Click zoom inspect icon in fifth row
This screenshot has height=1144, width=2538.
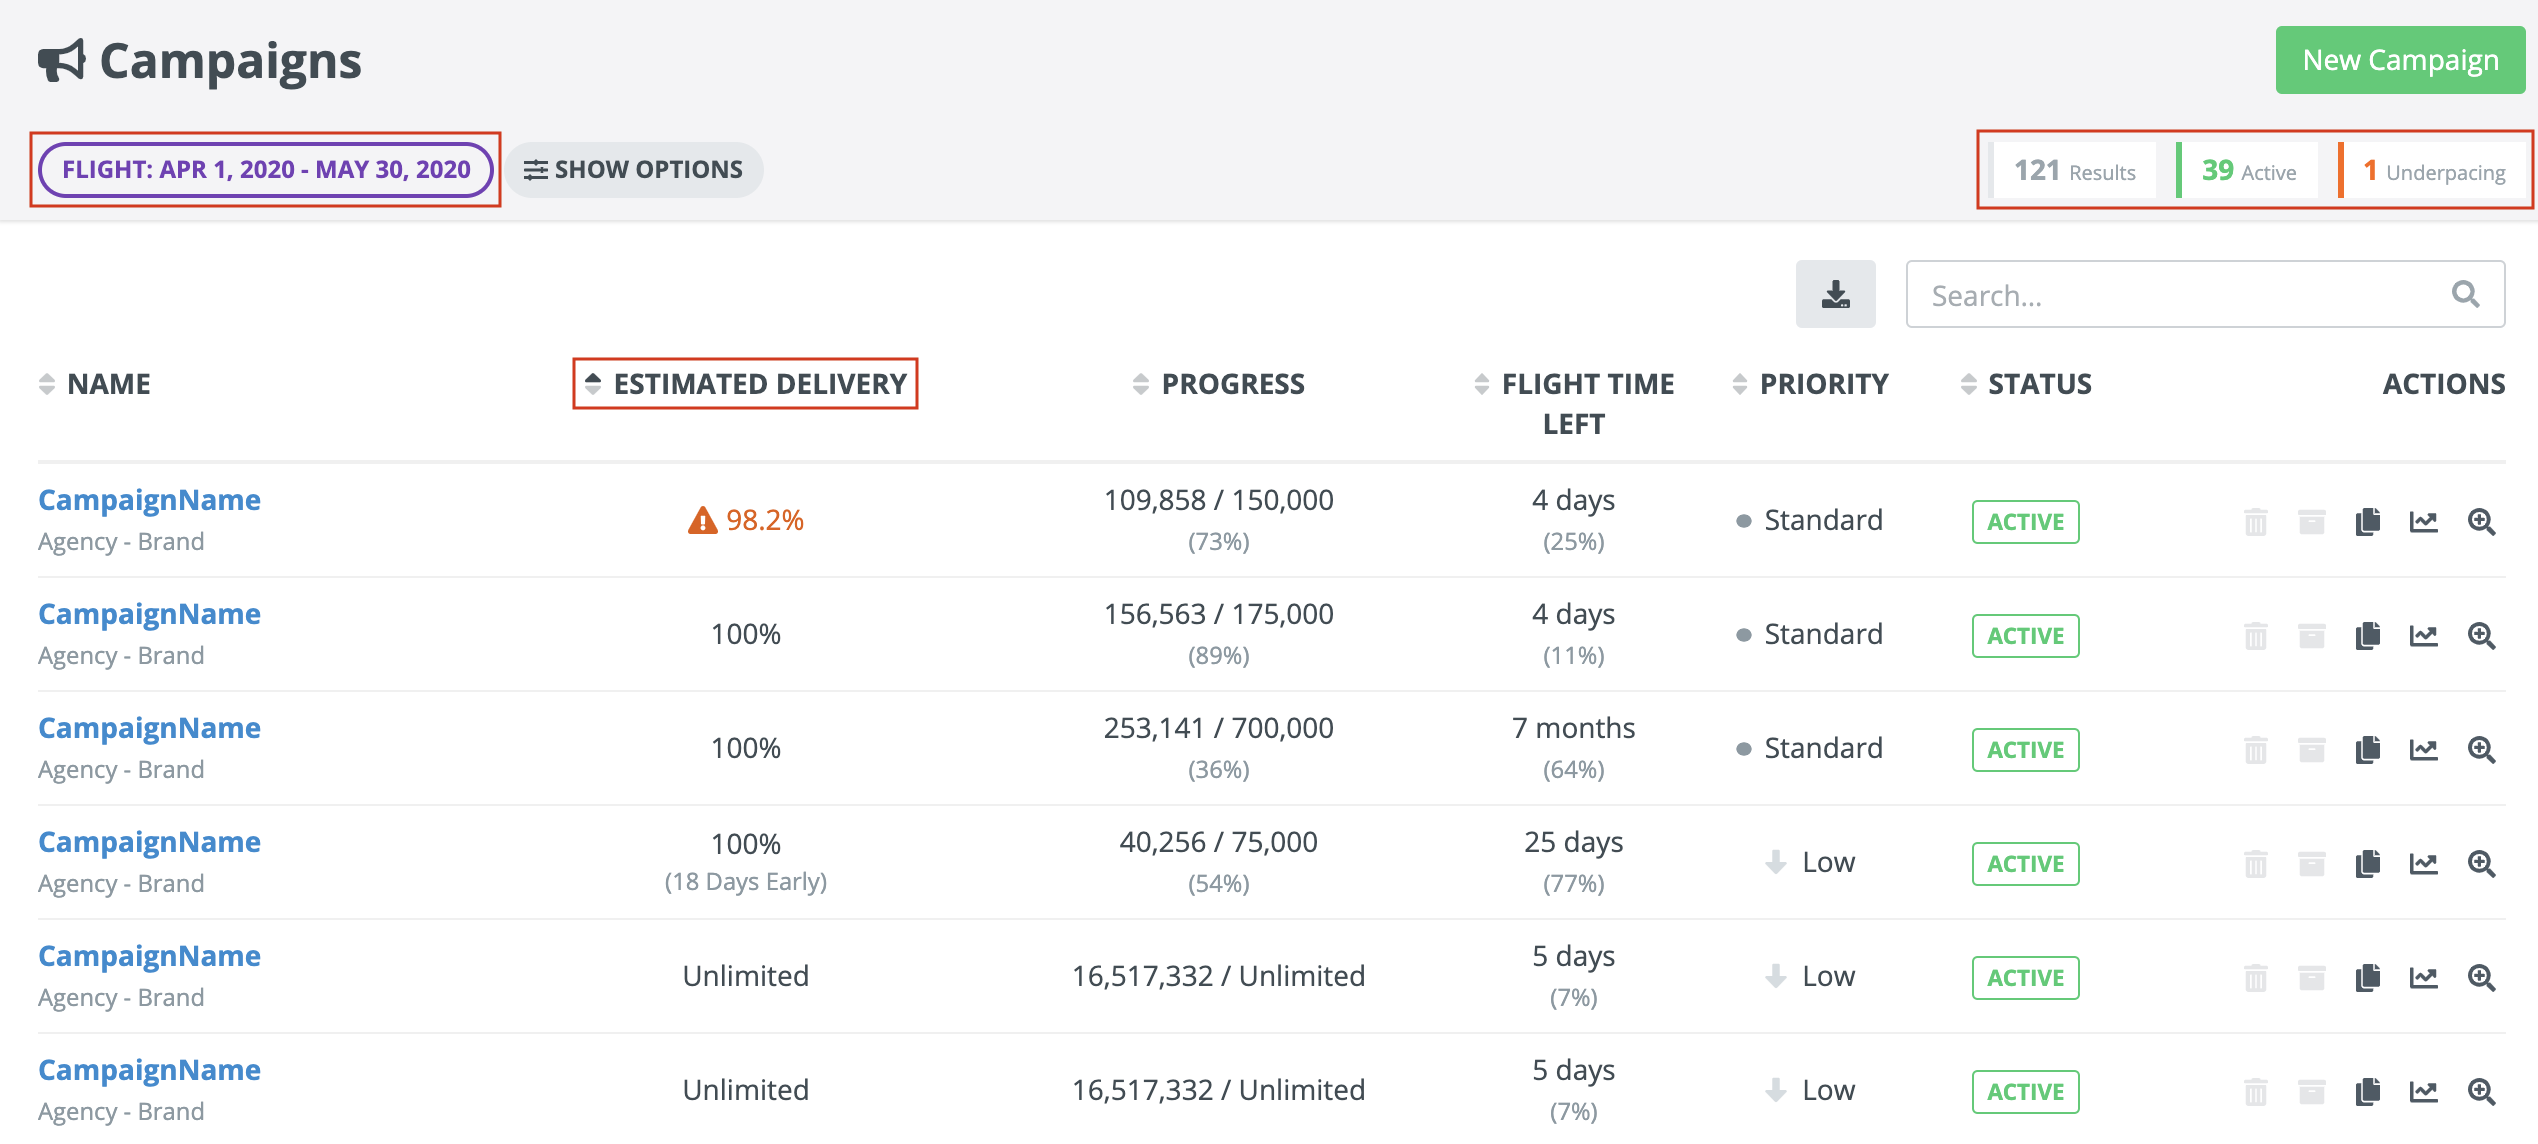(2481, 978)
